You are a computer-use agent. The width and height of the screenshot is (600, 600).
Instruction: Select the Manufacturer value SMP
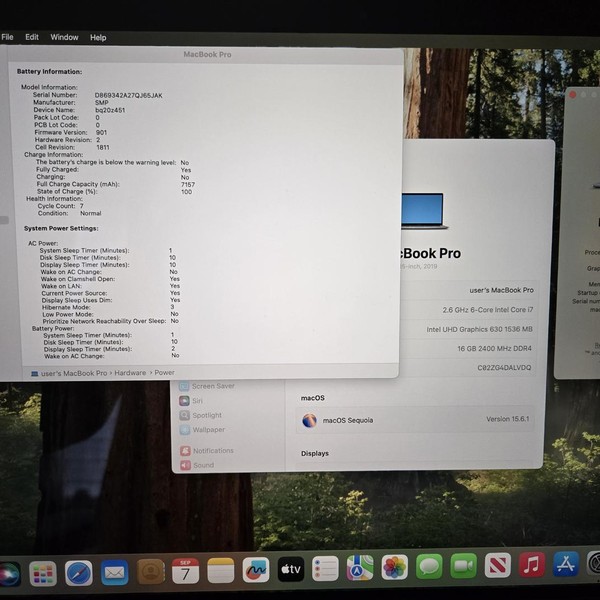(101, 103)
